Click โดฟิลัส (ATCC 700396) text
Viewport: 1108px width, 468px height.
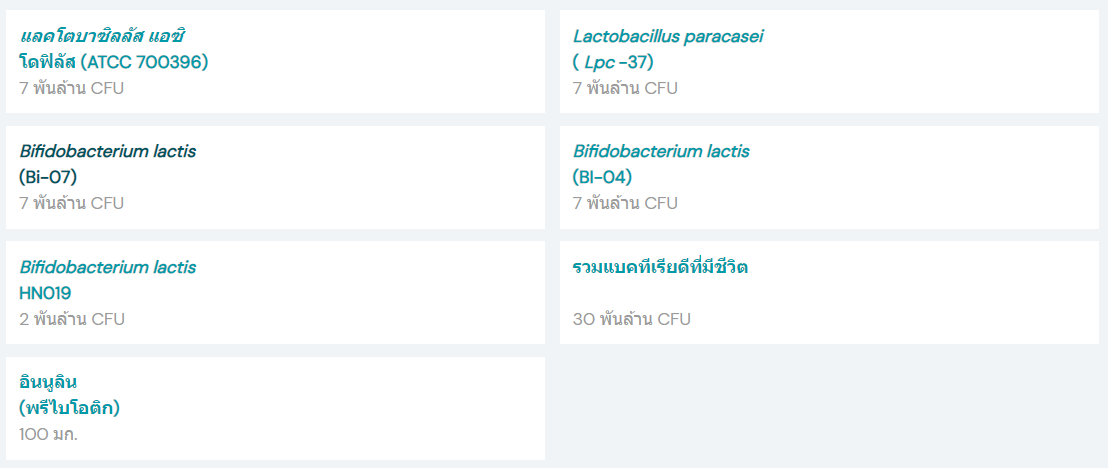tap(114, 62)
